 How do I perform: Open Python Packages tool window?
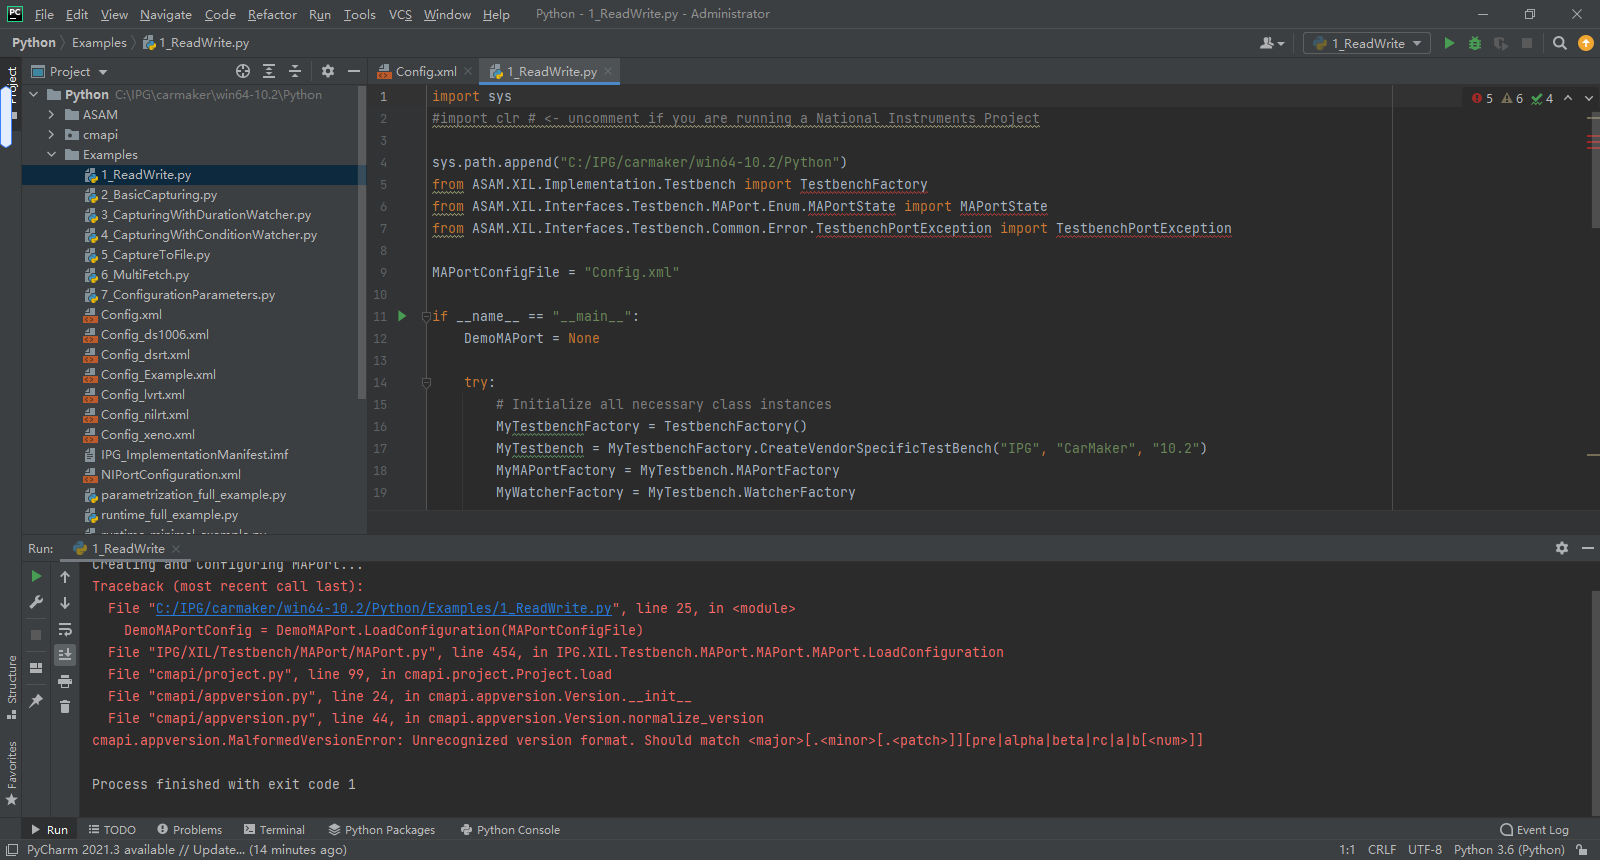tap(381, 830)
